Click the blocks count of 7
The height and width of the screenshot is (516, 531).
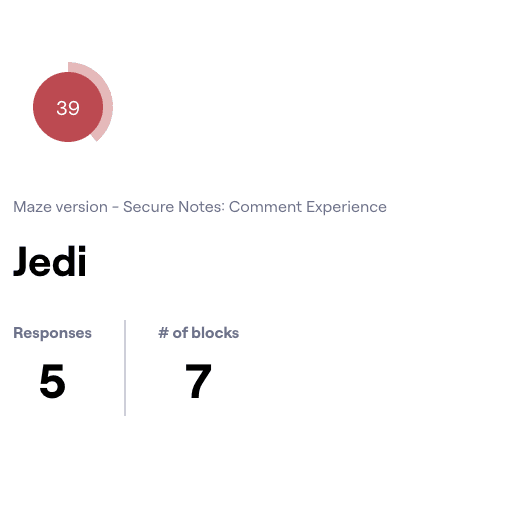198,381
